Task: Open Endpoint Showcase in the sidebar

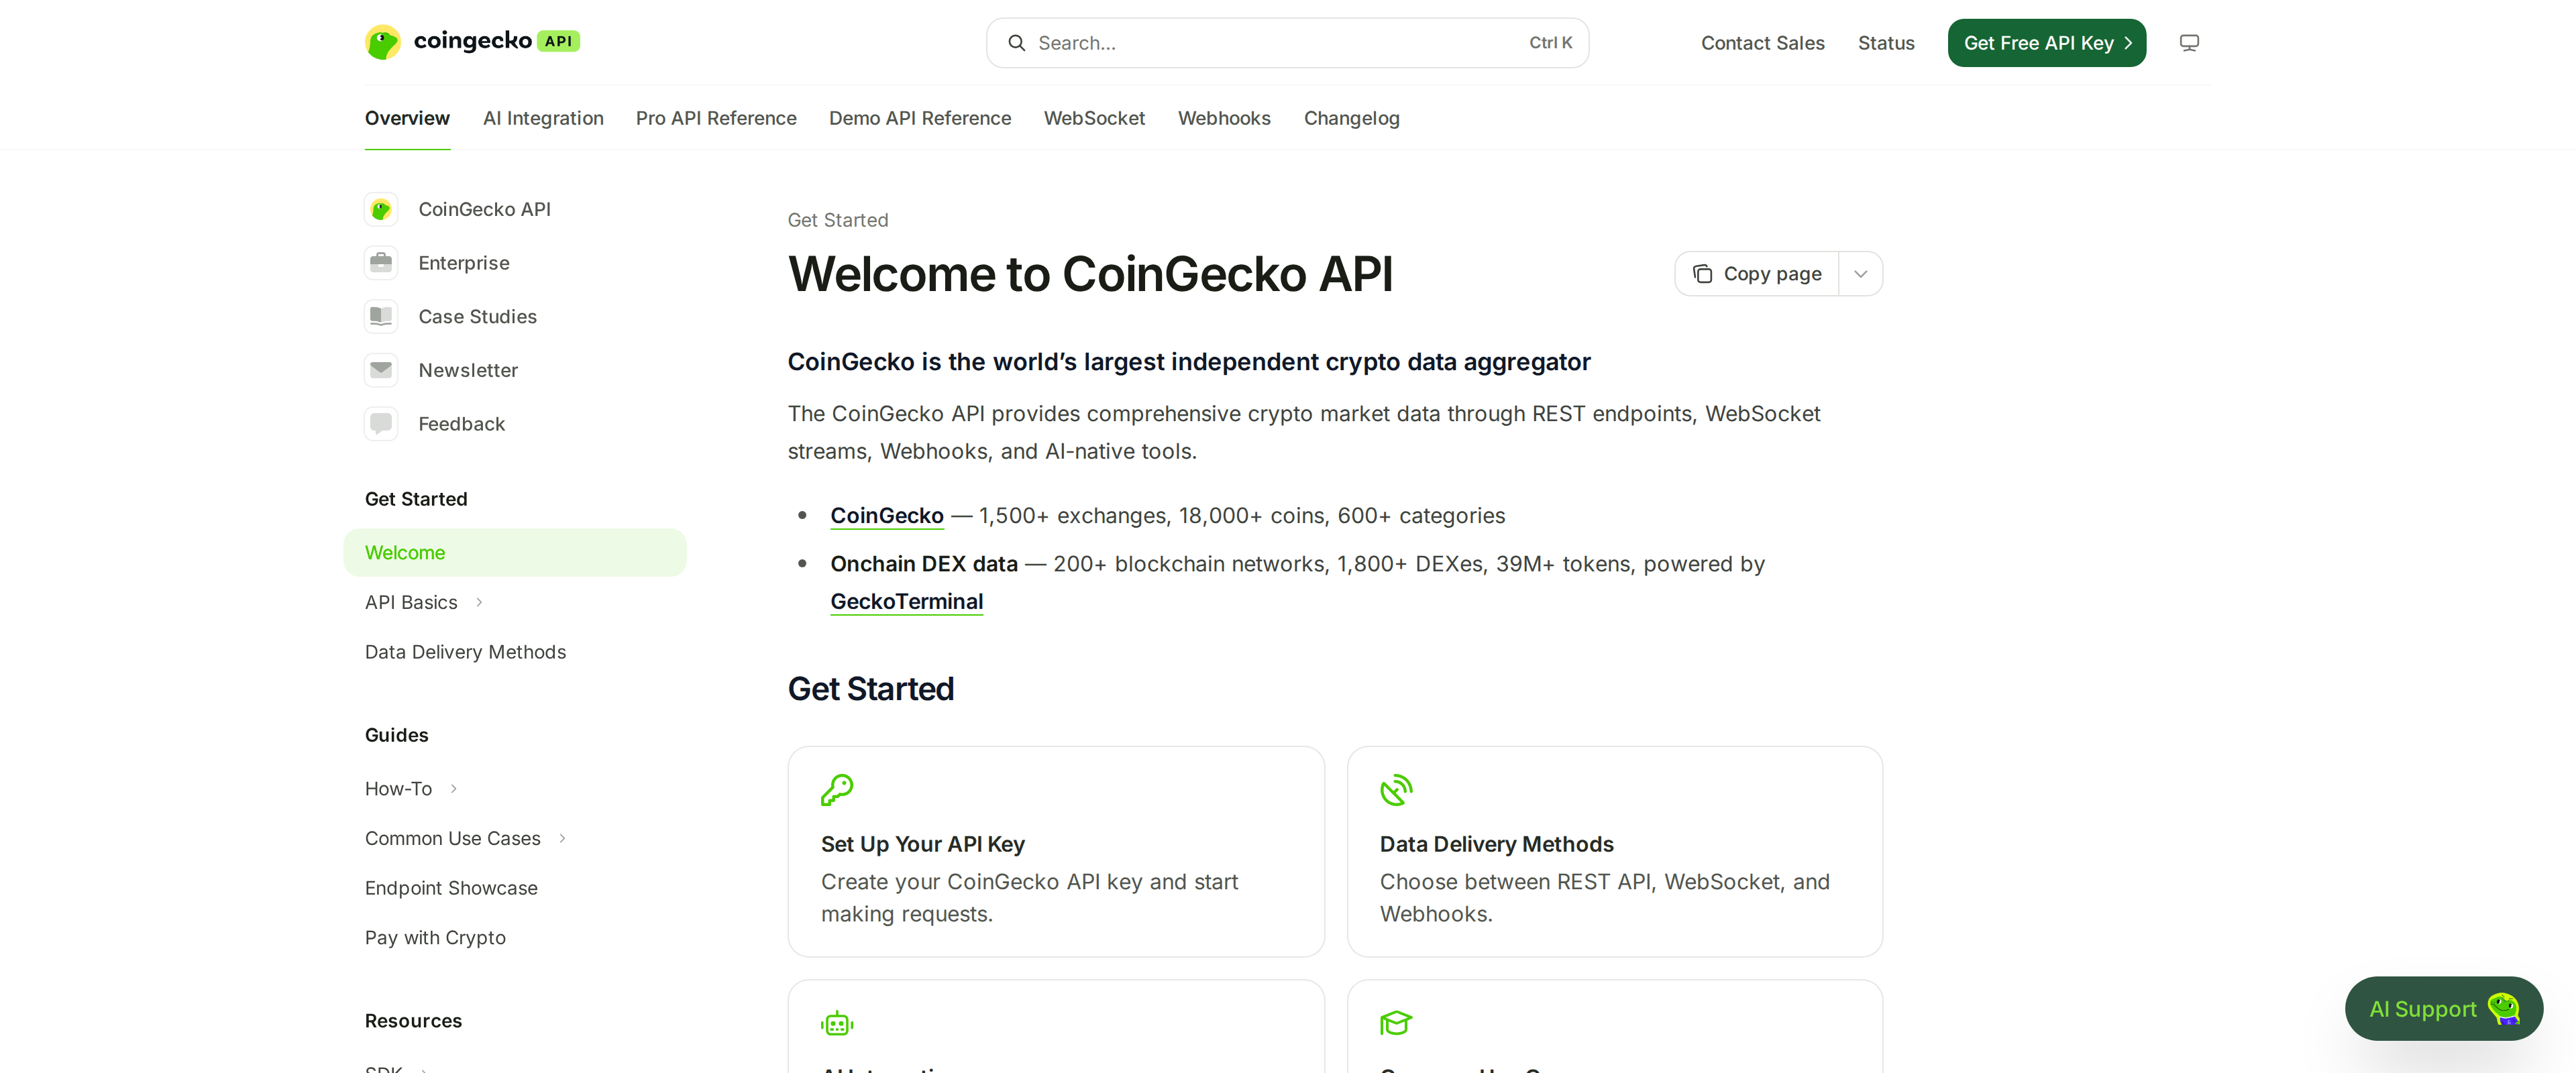Action: [451, 888]
